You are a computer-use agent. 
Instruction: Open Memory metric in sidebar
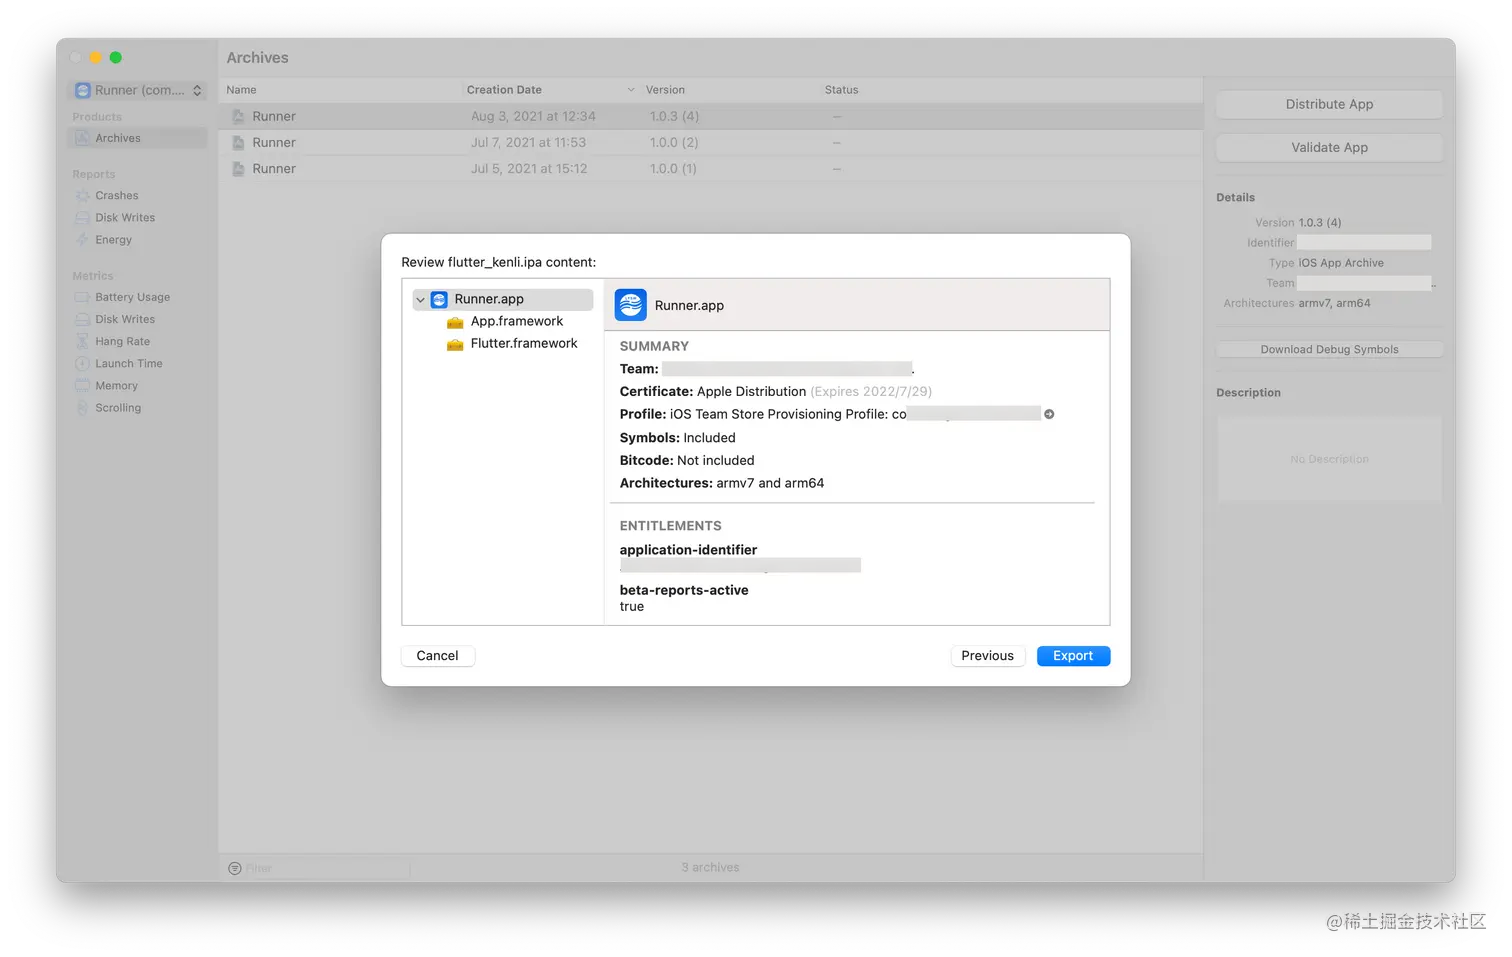[137, 386]
